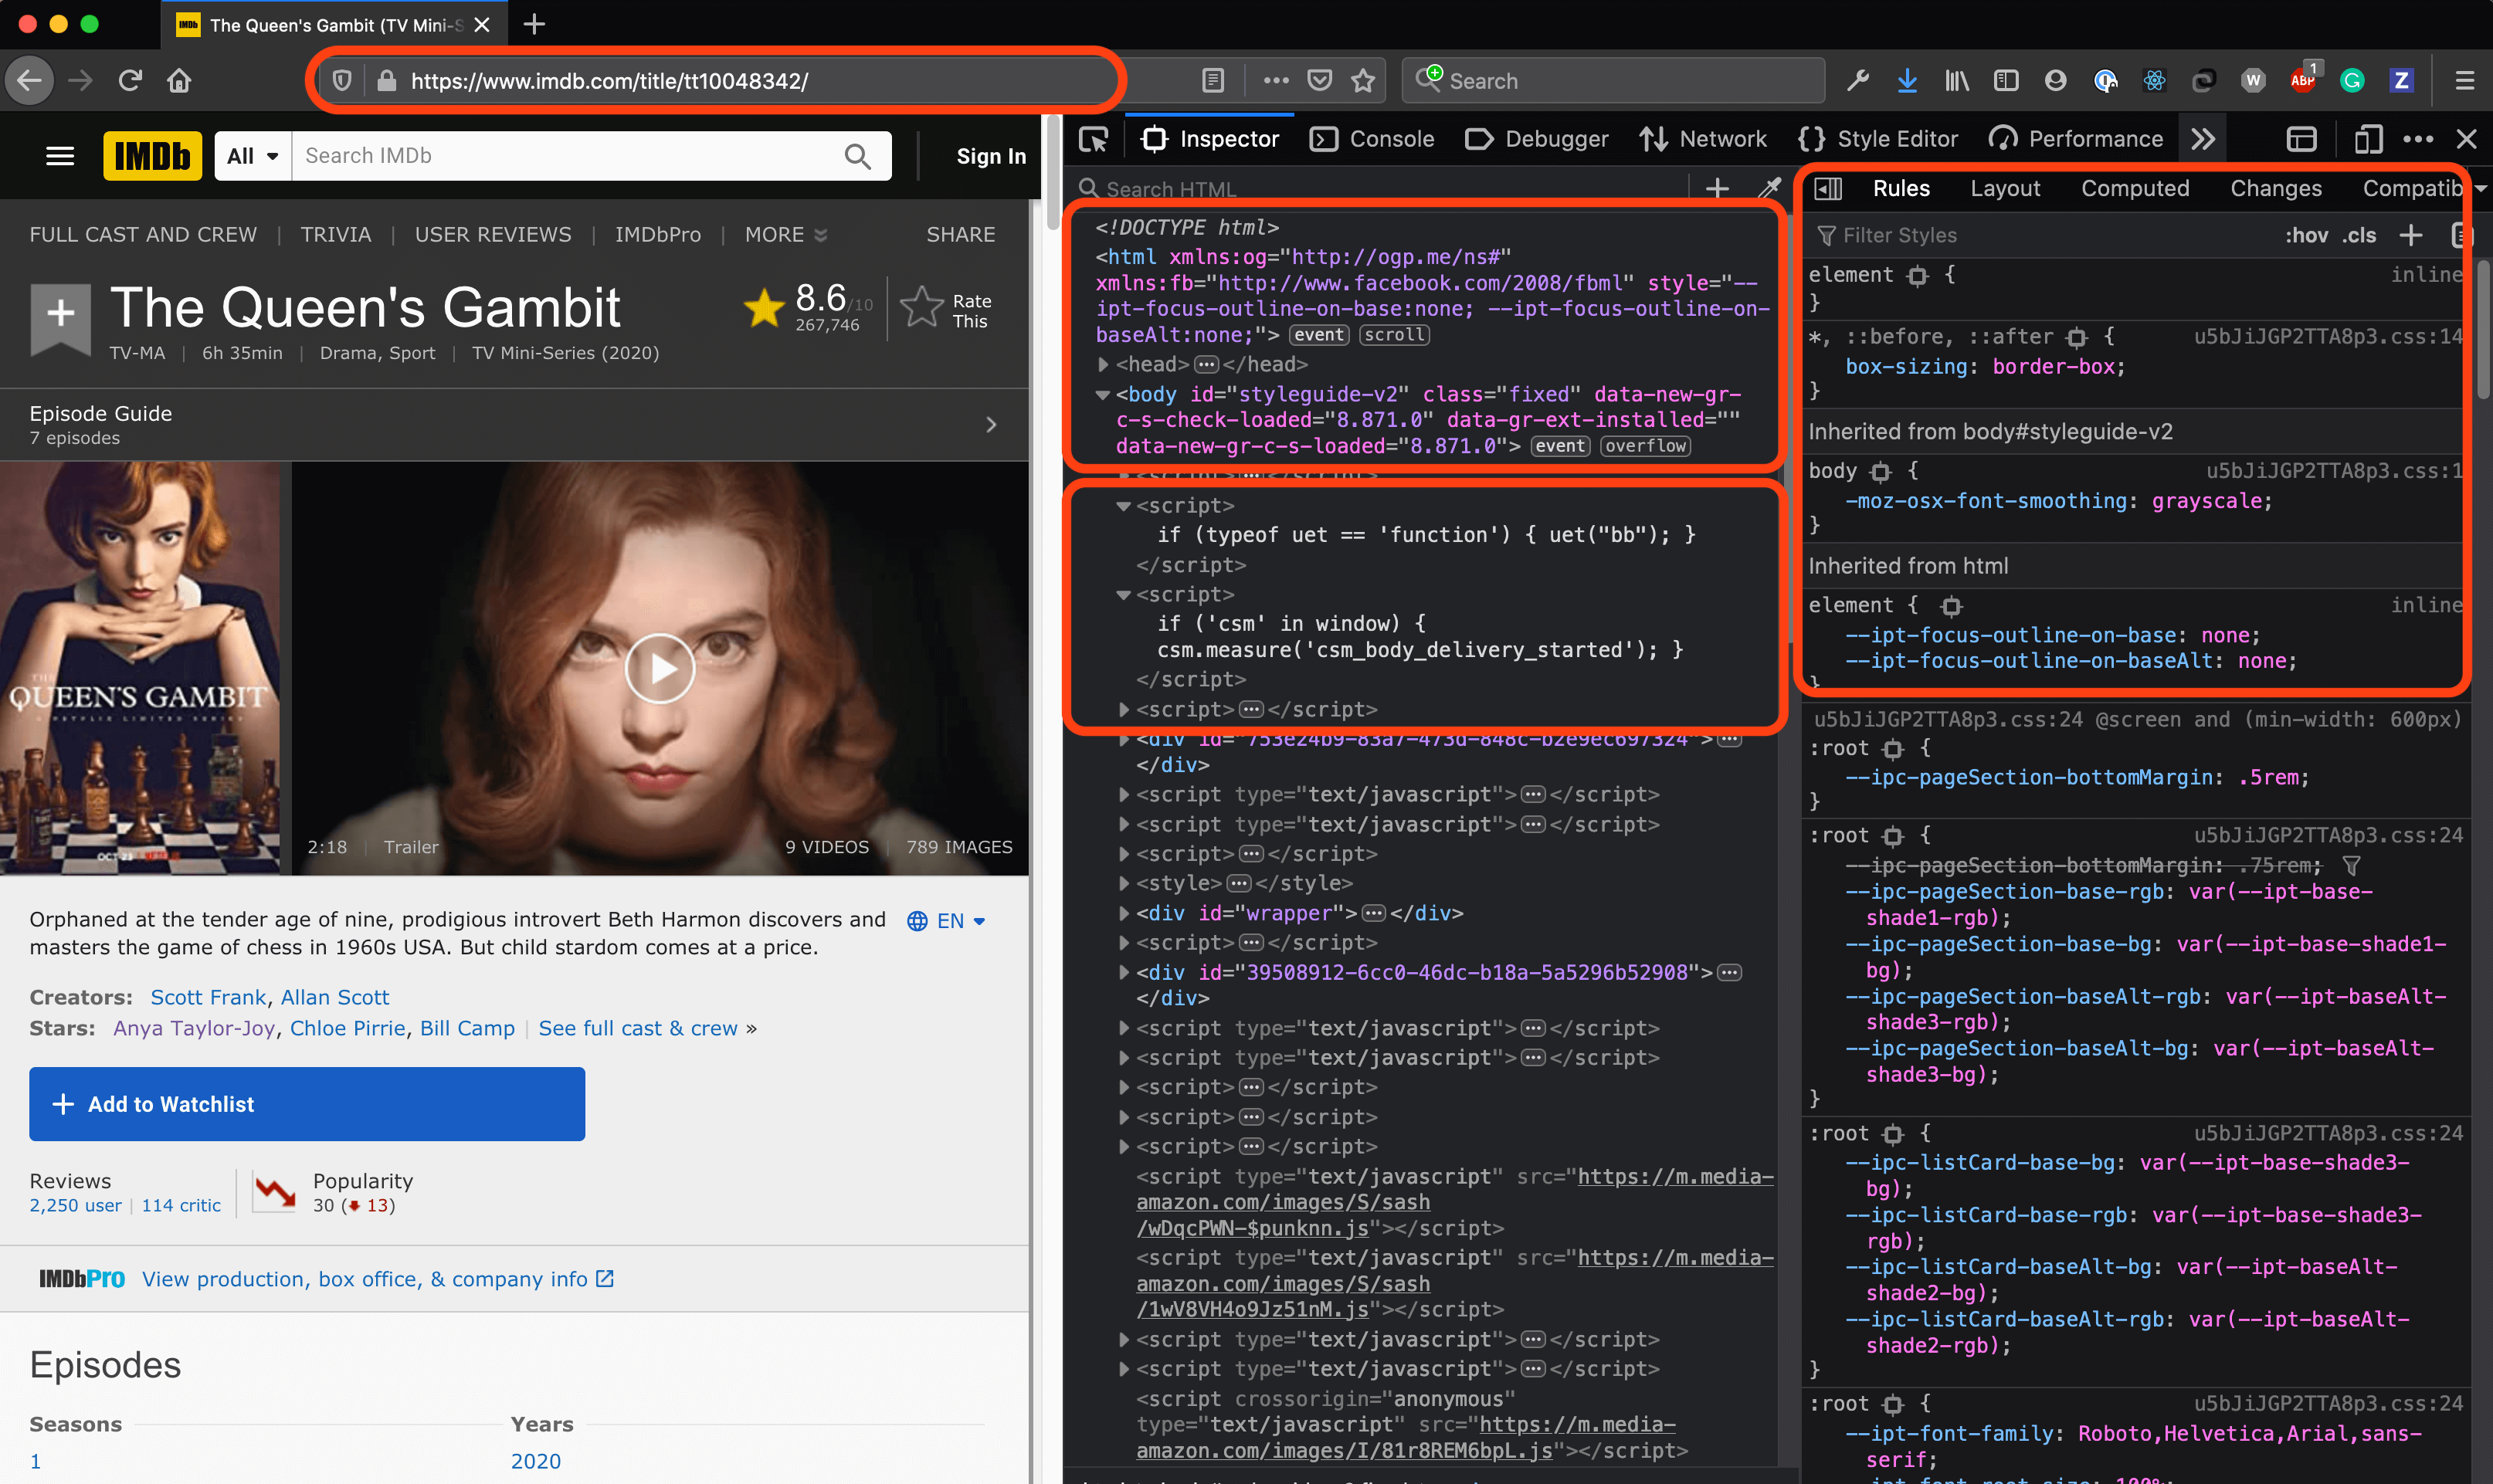Play the trailer video
Screen dimensions: 2493x1484
pyautogui.click(x=660, y=668)
